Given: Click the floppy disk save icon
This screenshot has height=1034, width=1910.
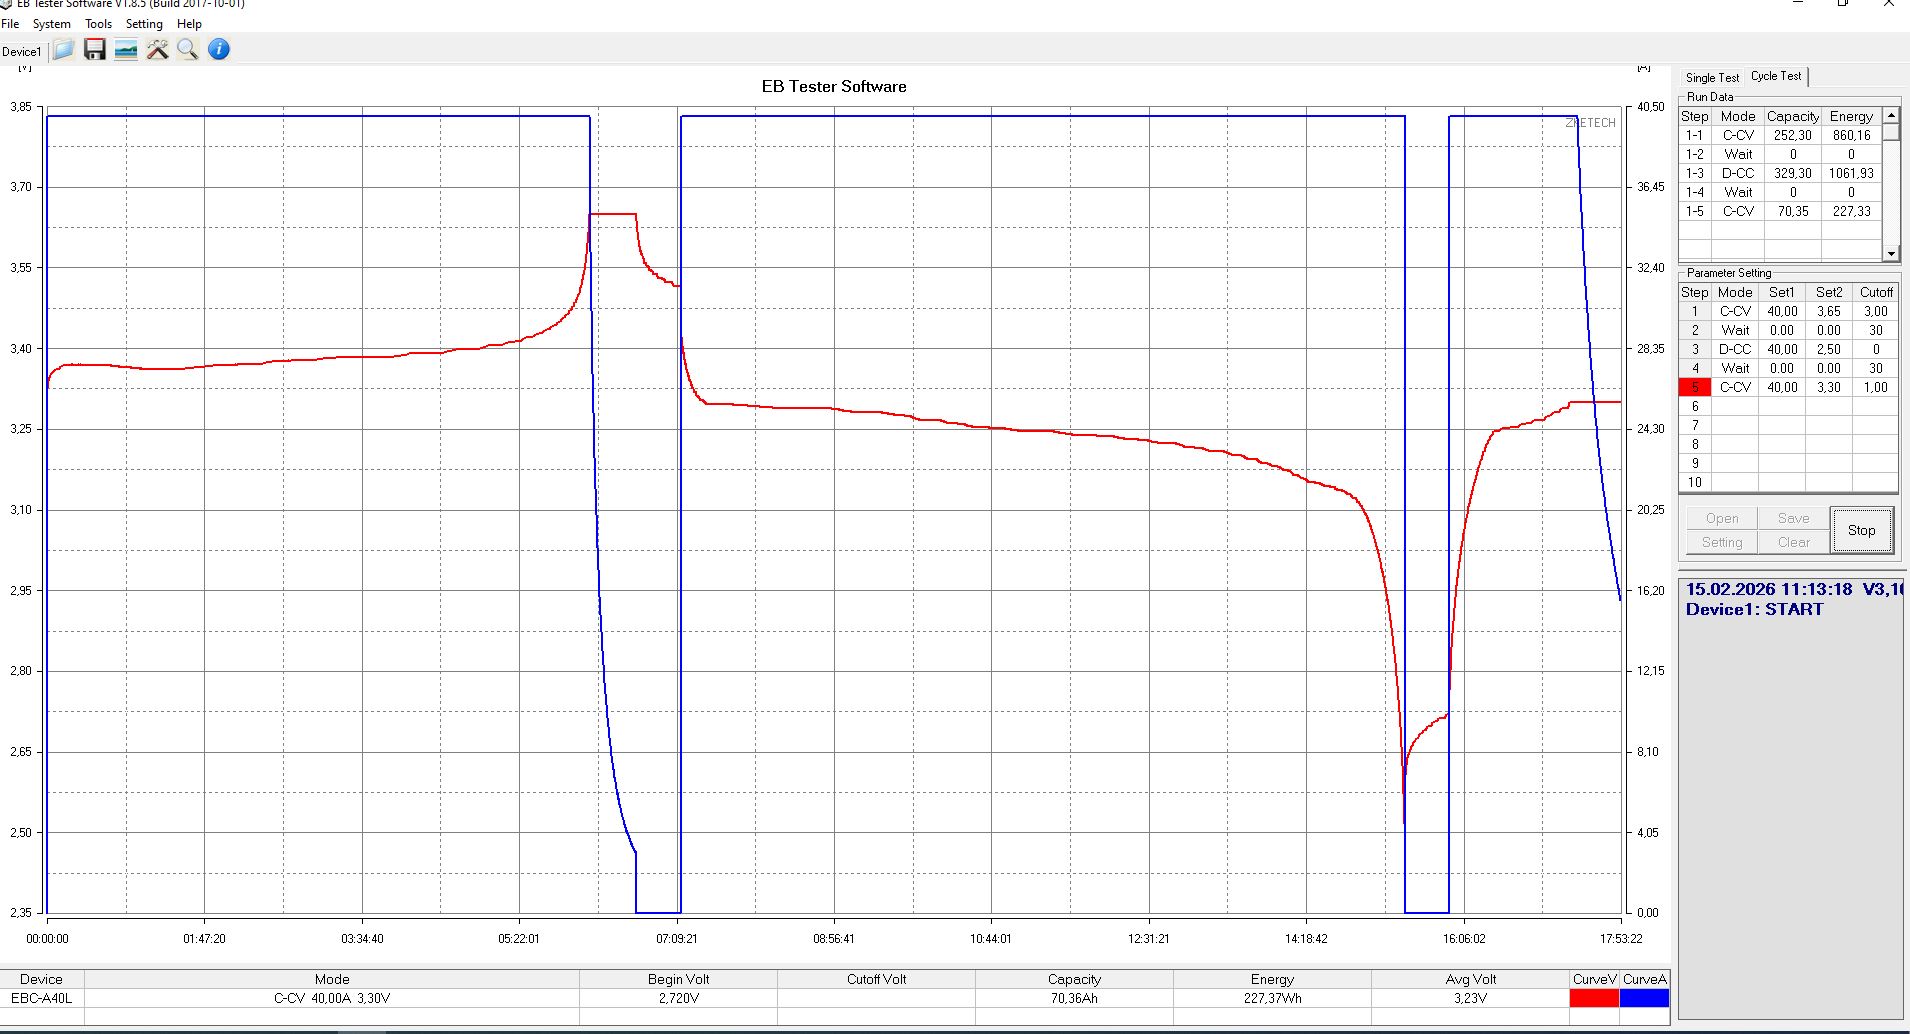Looking at the screenshot, I should pyautogui.click(x=95, y=49).
